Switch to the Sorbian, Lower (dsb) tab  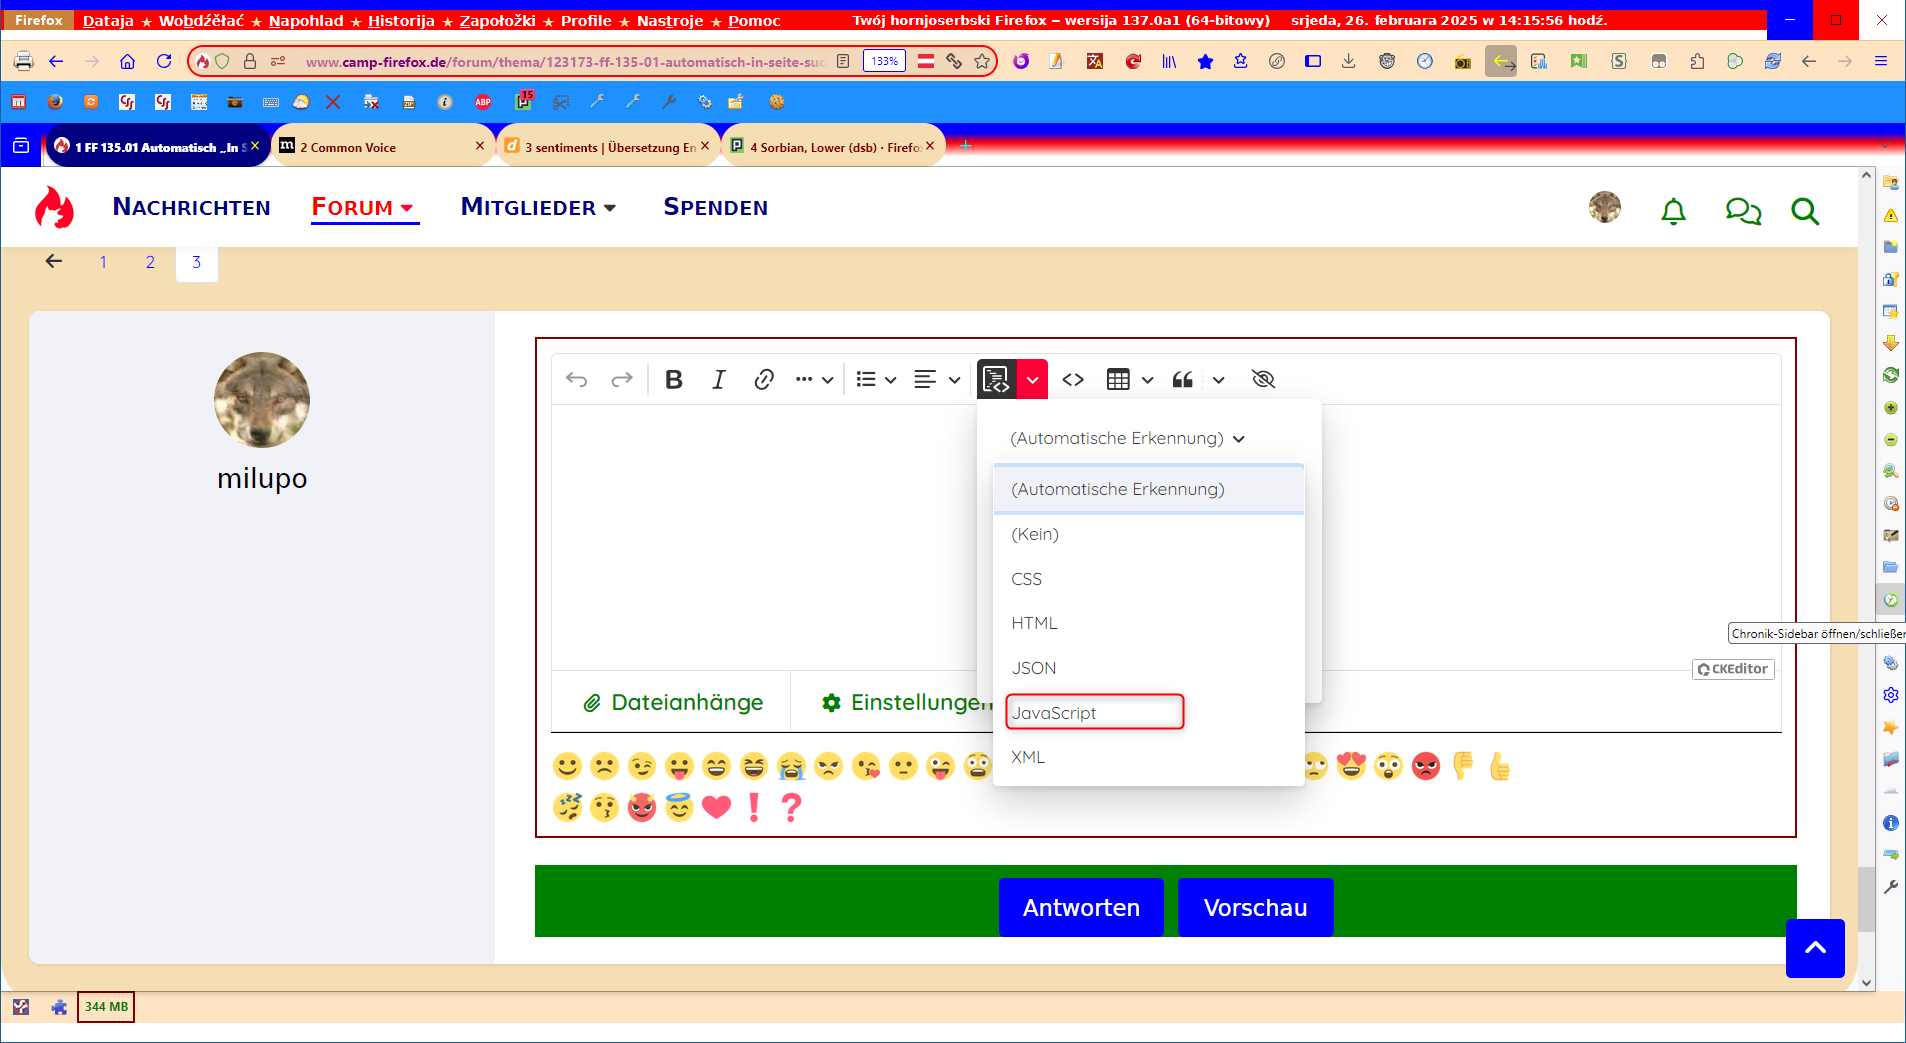833,147
